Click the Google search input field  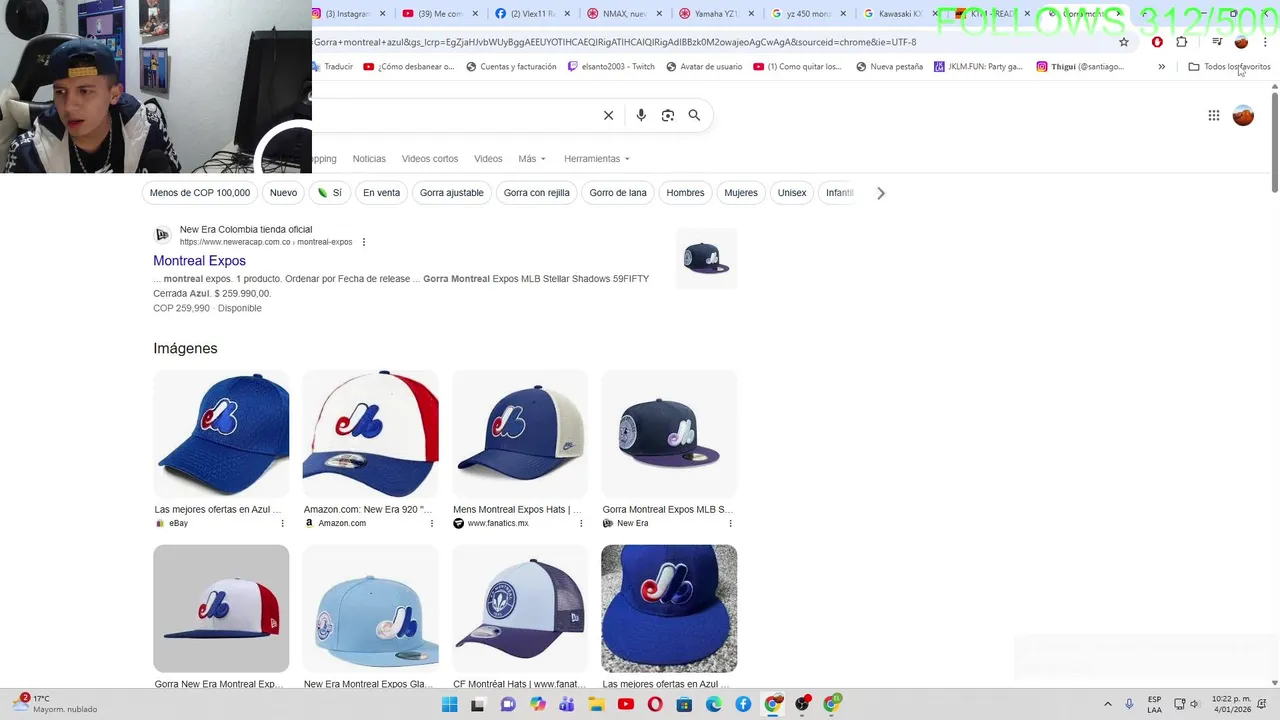coord(455,115)
